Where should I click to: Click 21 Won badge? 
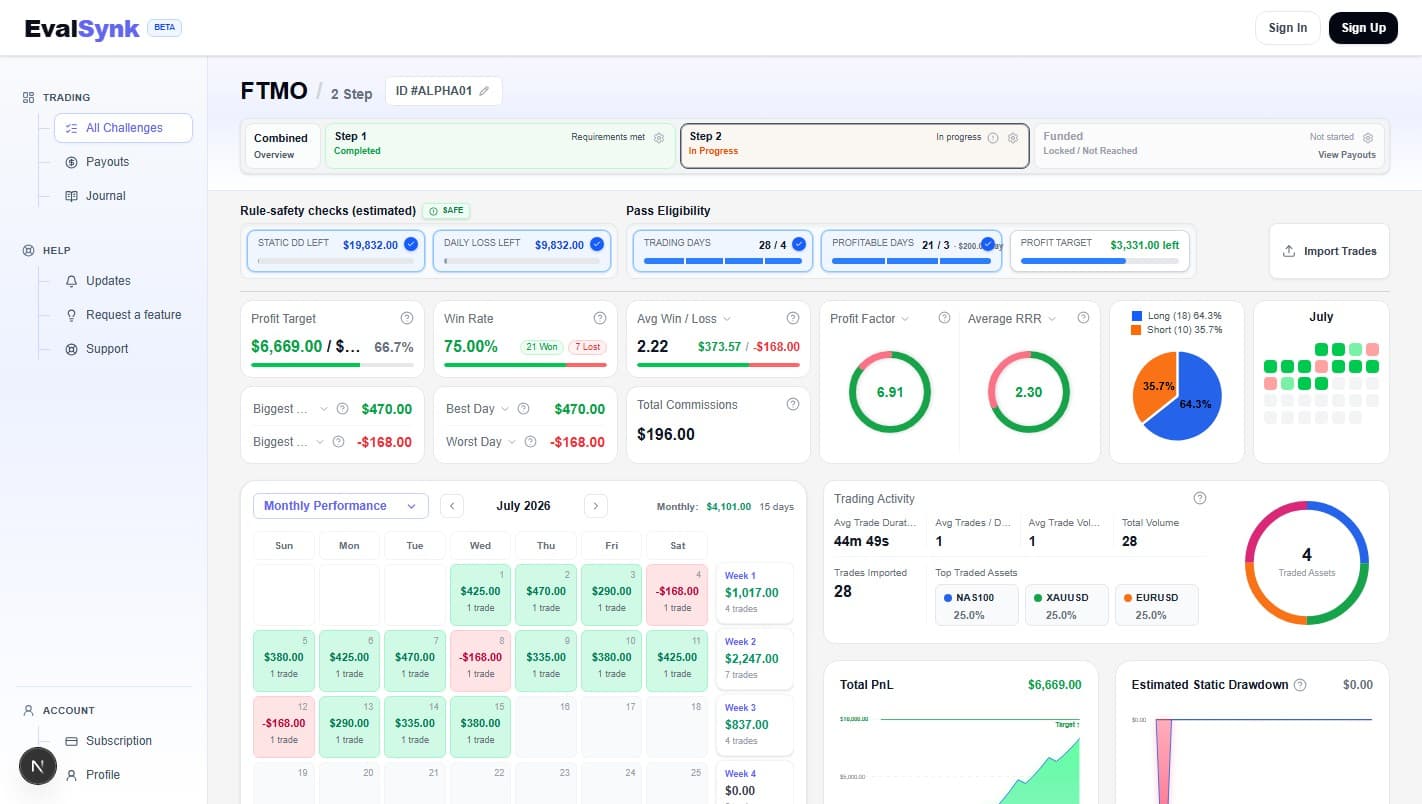541,347
